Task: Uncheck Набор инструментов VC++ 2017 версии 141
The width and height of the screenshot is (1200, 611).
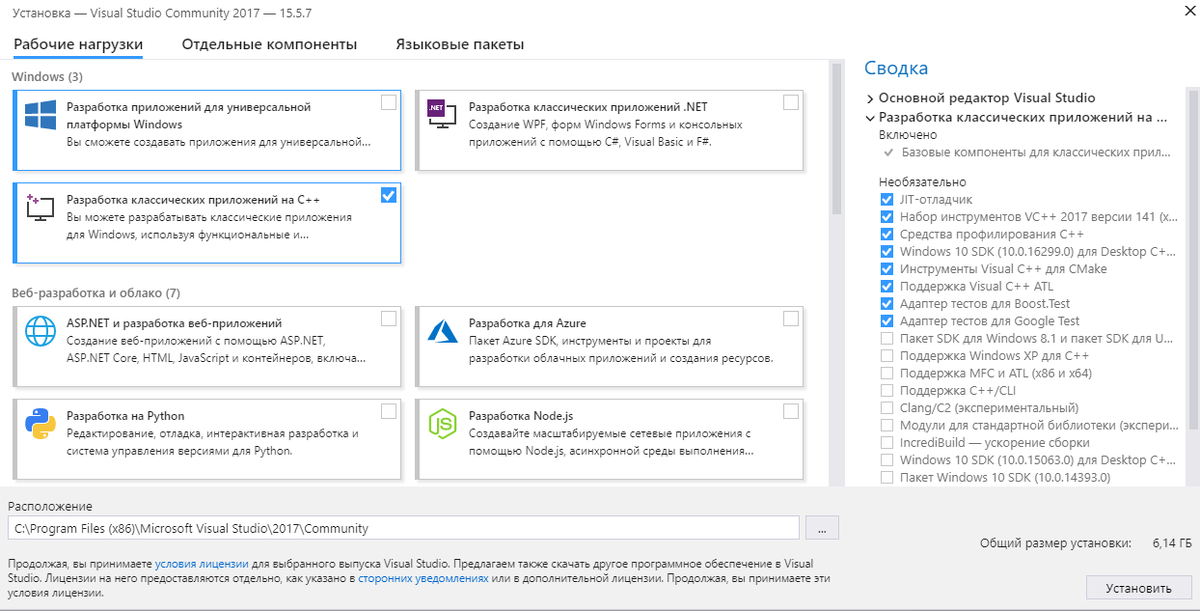Action: pos(887,217)
